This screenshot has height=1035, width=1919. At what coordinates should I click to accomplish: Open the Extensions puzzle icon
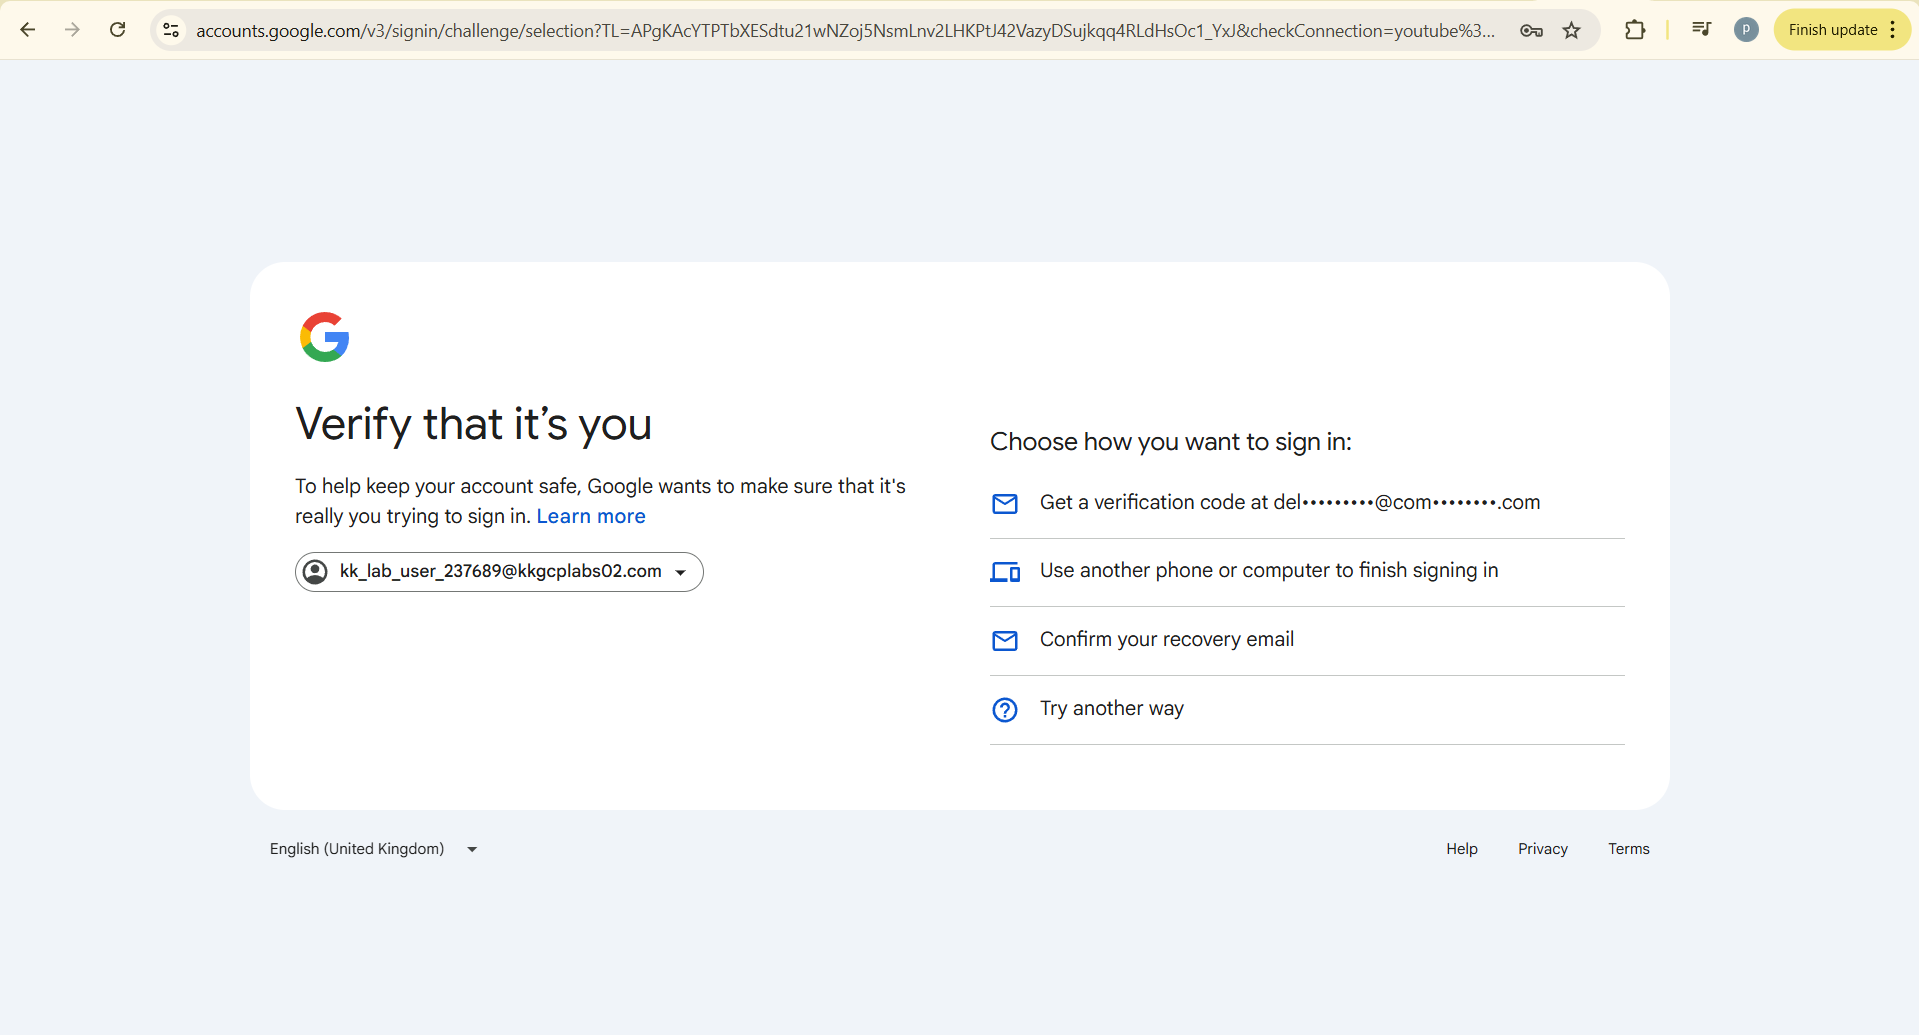[1635, 30]
